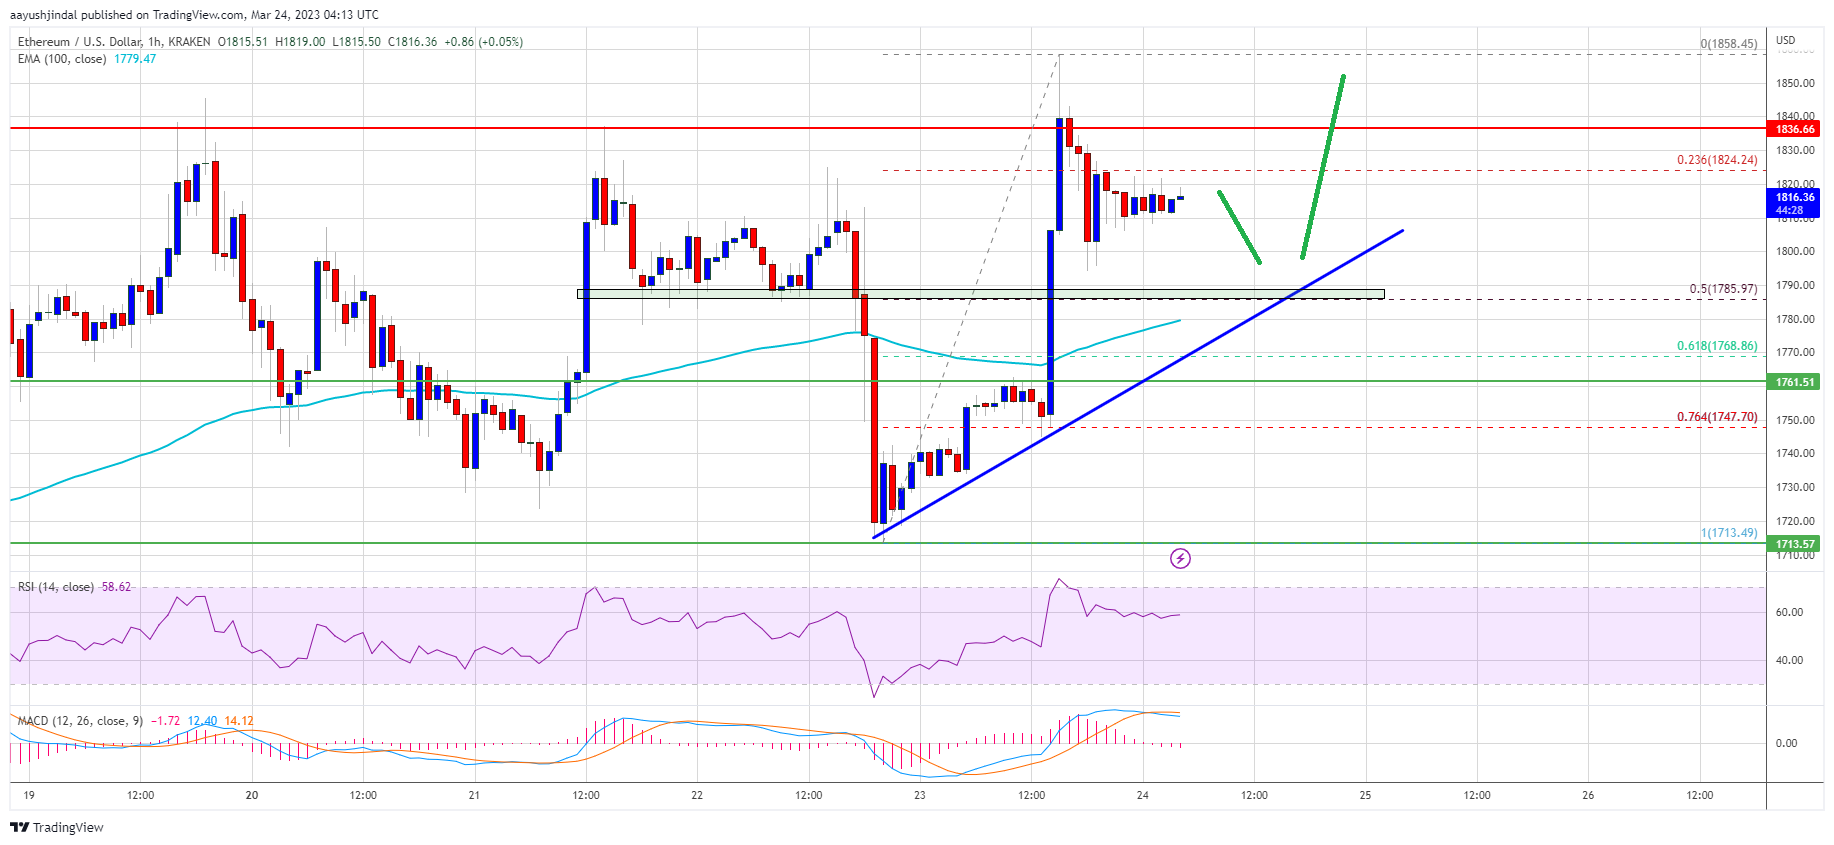Click the green 1713.57 price label
The image size is (1834, 845).
point(1795,544)
